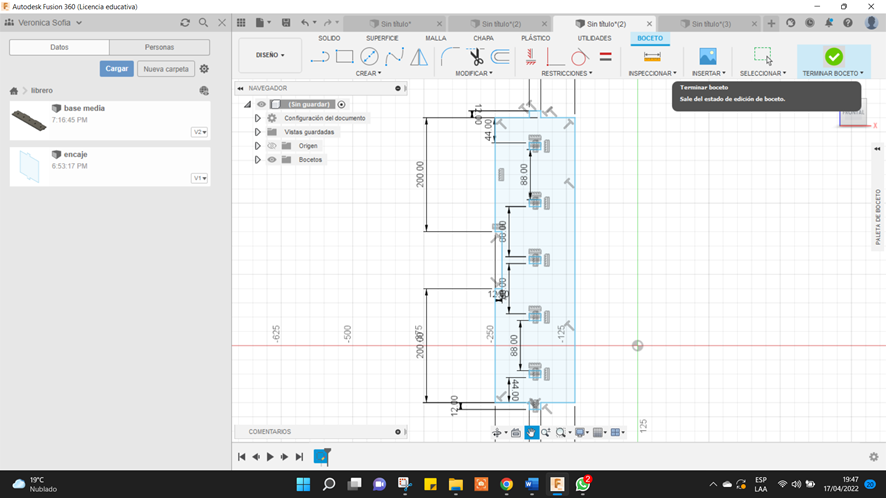Expand Configuración del documento node
The width and height of the screenshot is (886, 498).
pos(258,118)
